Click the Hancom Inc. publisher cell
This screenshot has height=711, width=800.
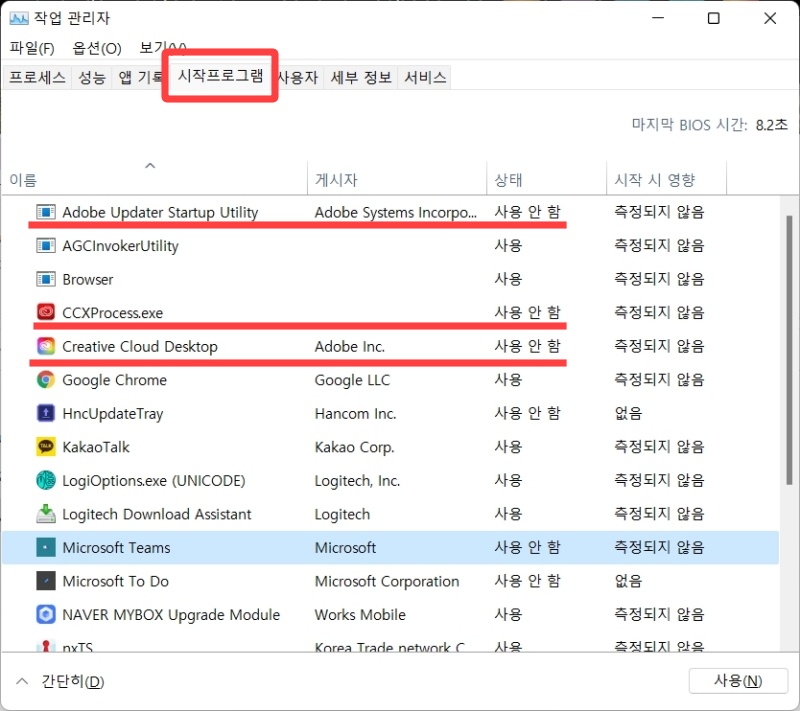(x=356, y=413)
